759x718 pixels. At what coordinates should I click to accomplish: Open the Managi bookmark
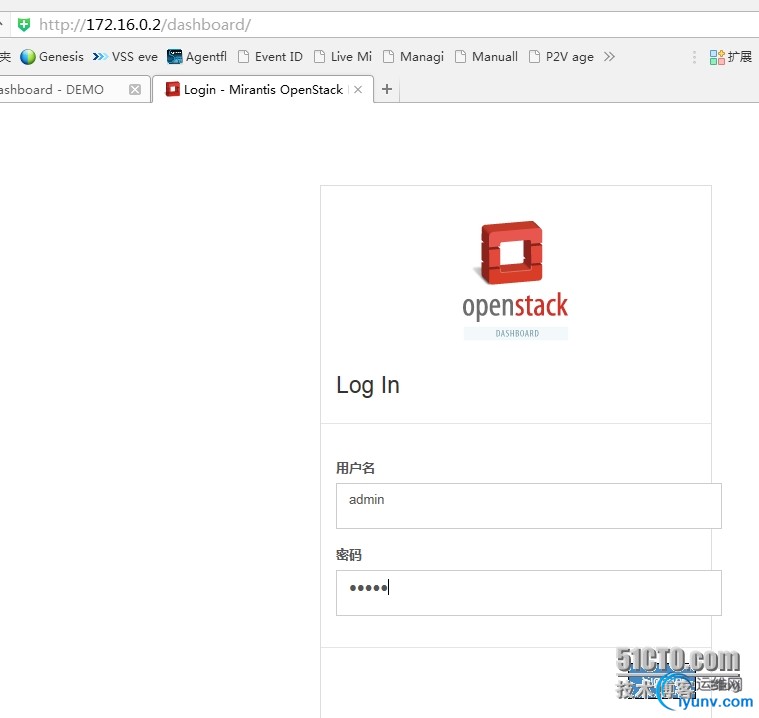(413, 57)
